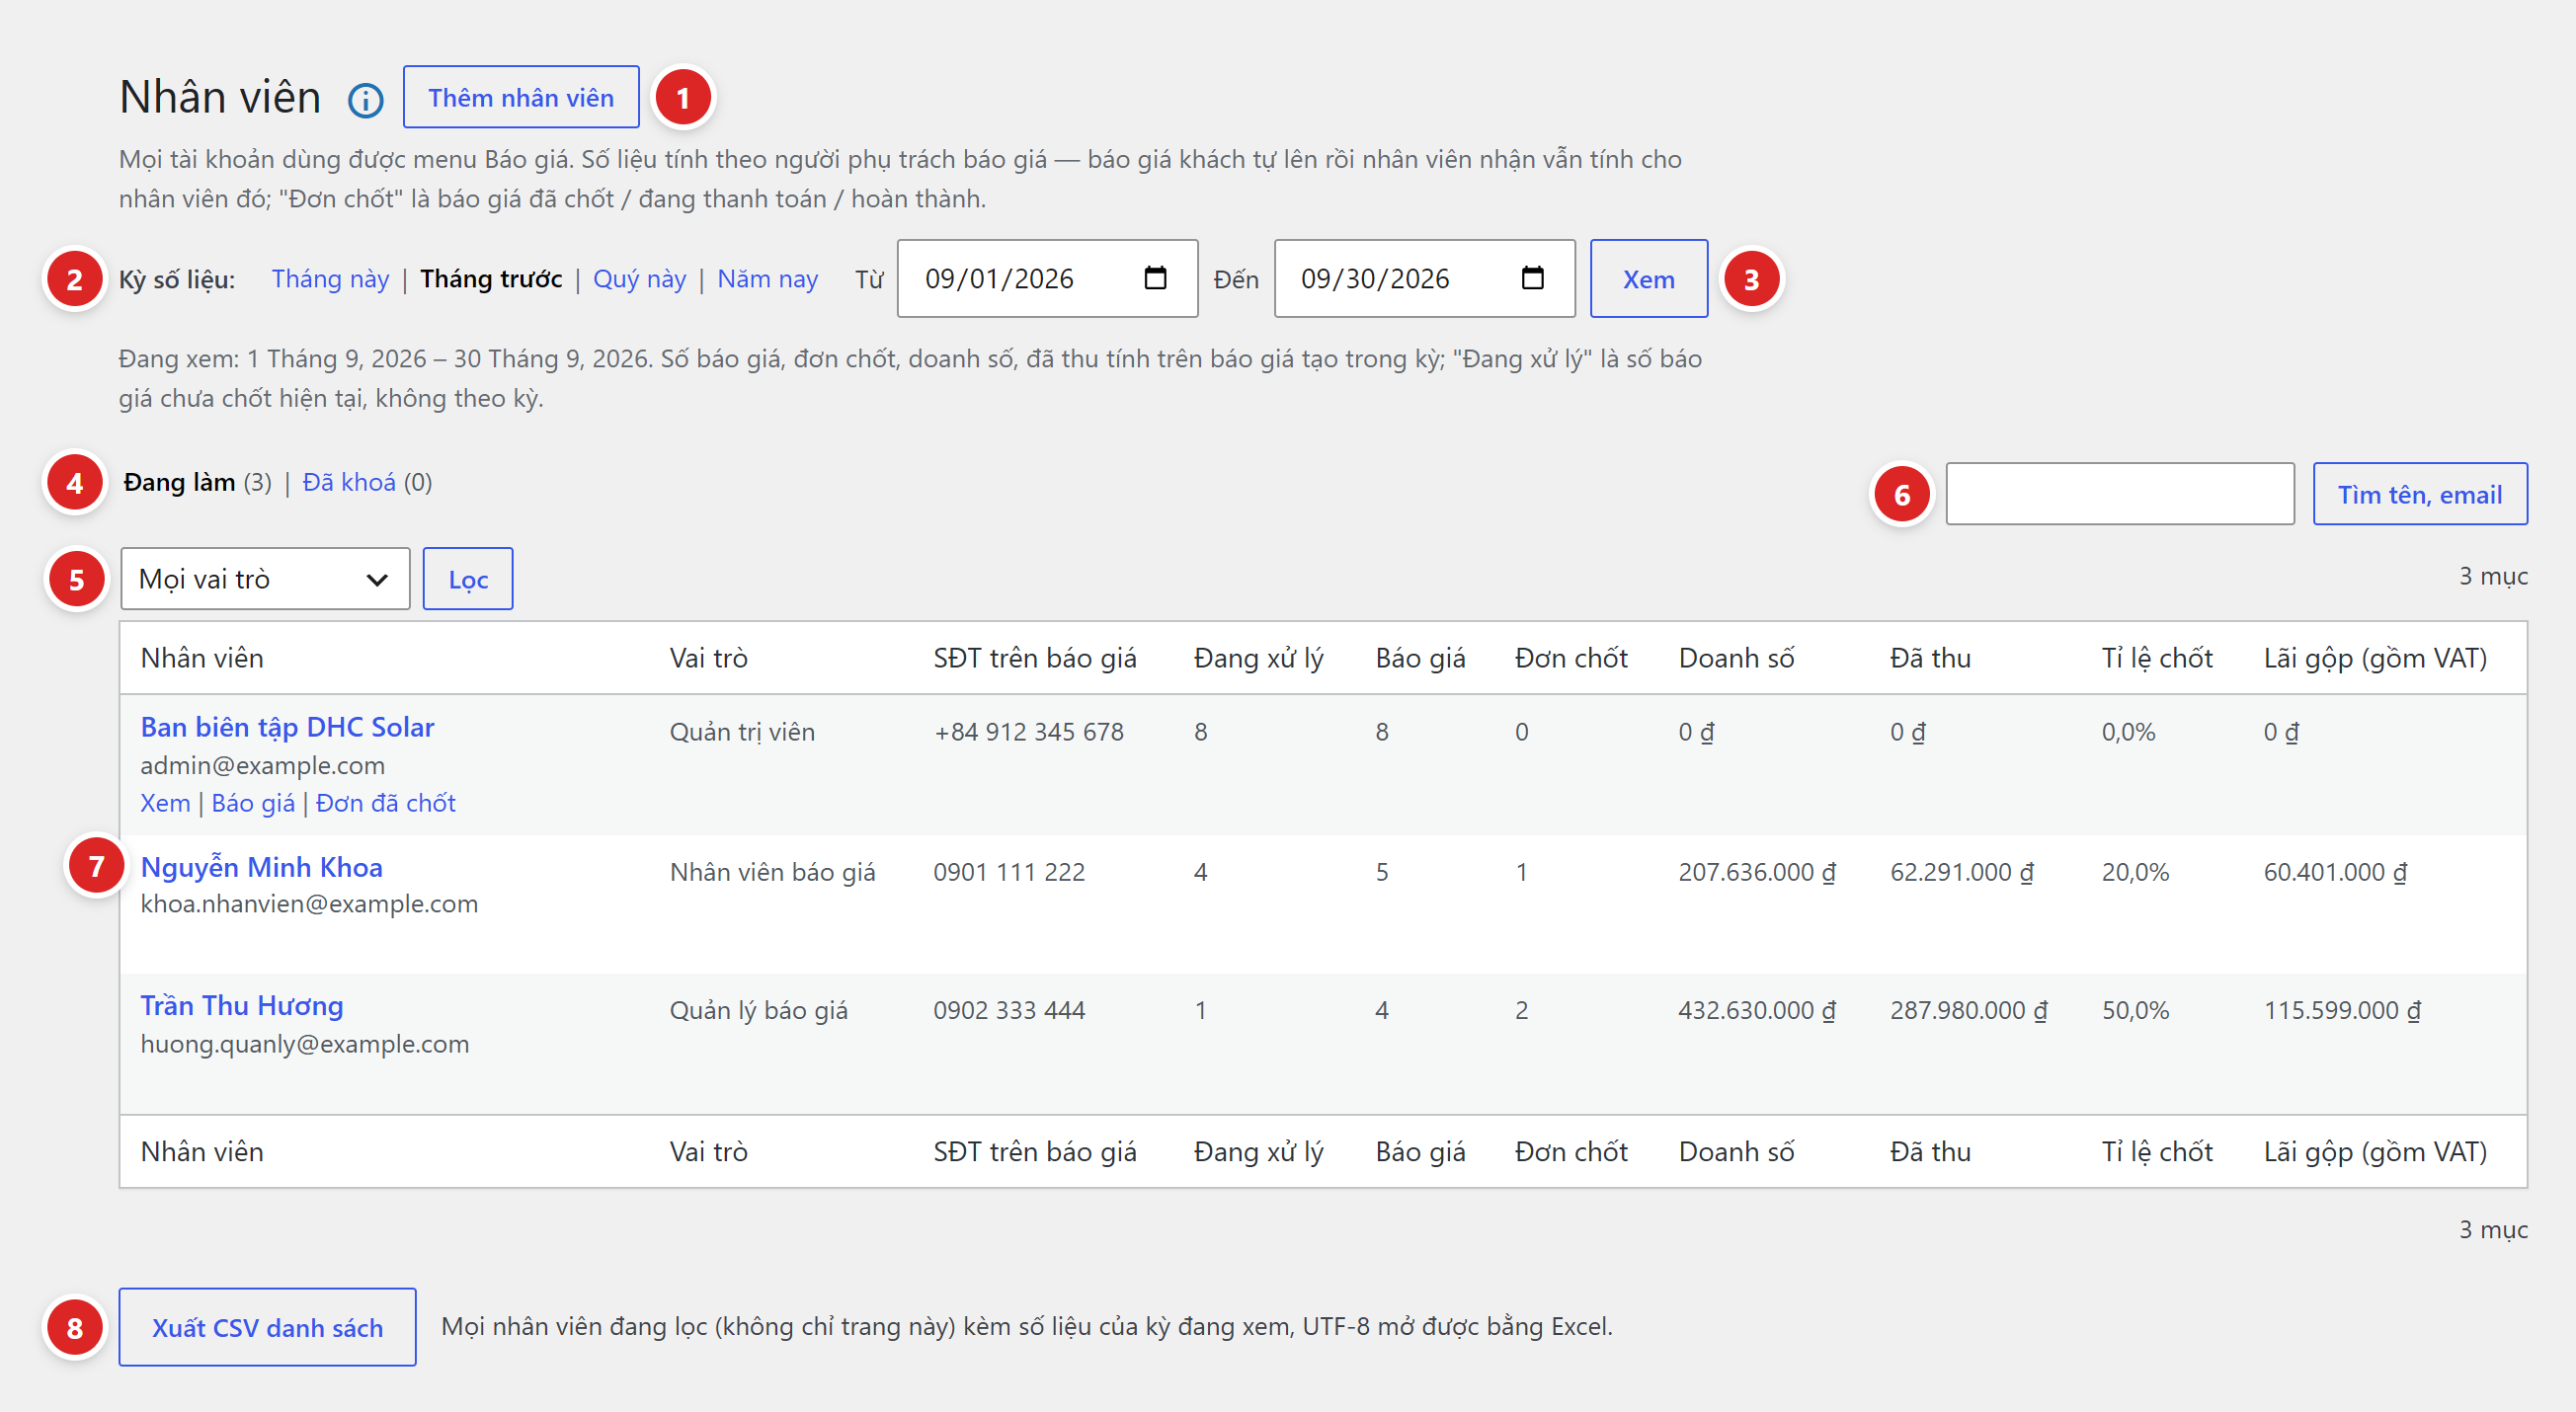This screenshot has width=2576, height=1412.
Task: Select the Tháng này period link
Action: coord(330,279)
